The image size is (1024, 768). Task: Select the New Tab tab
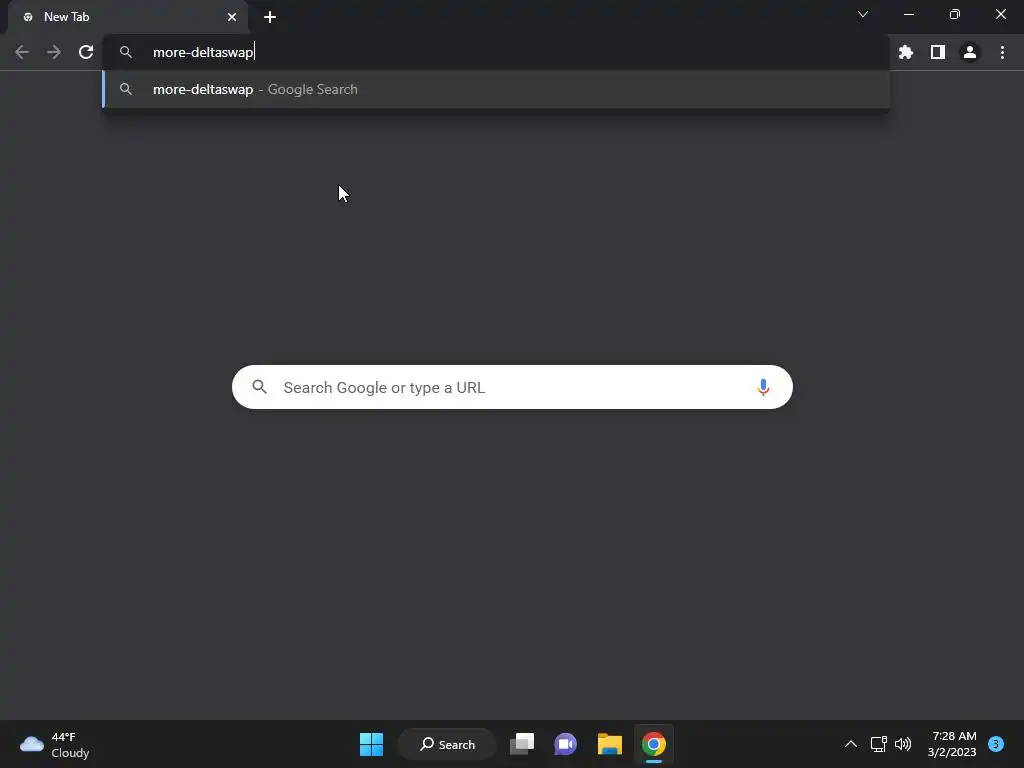128,17
